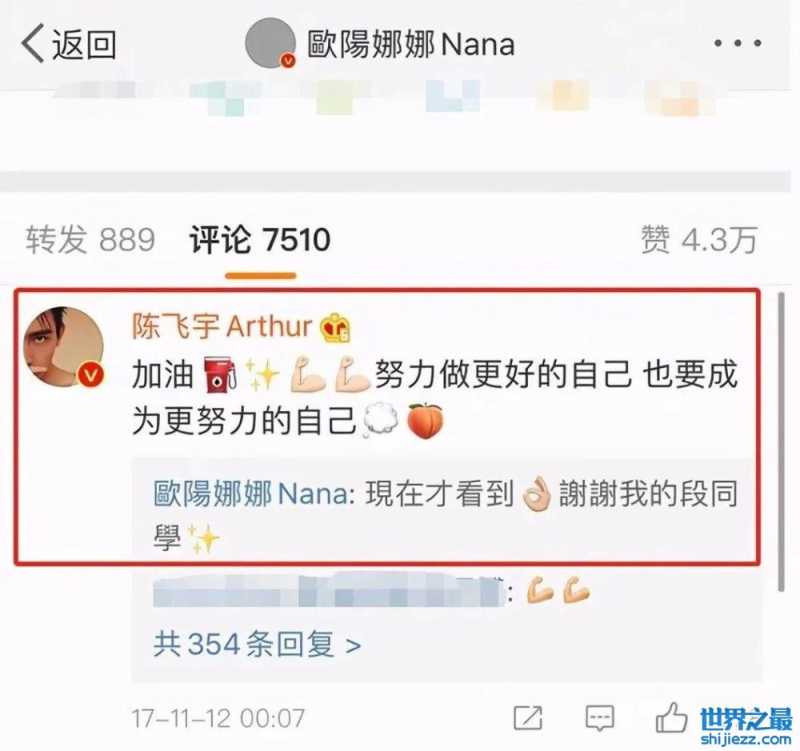Tap the verified badge on header avatar

[288, 61]
